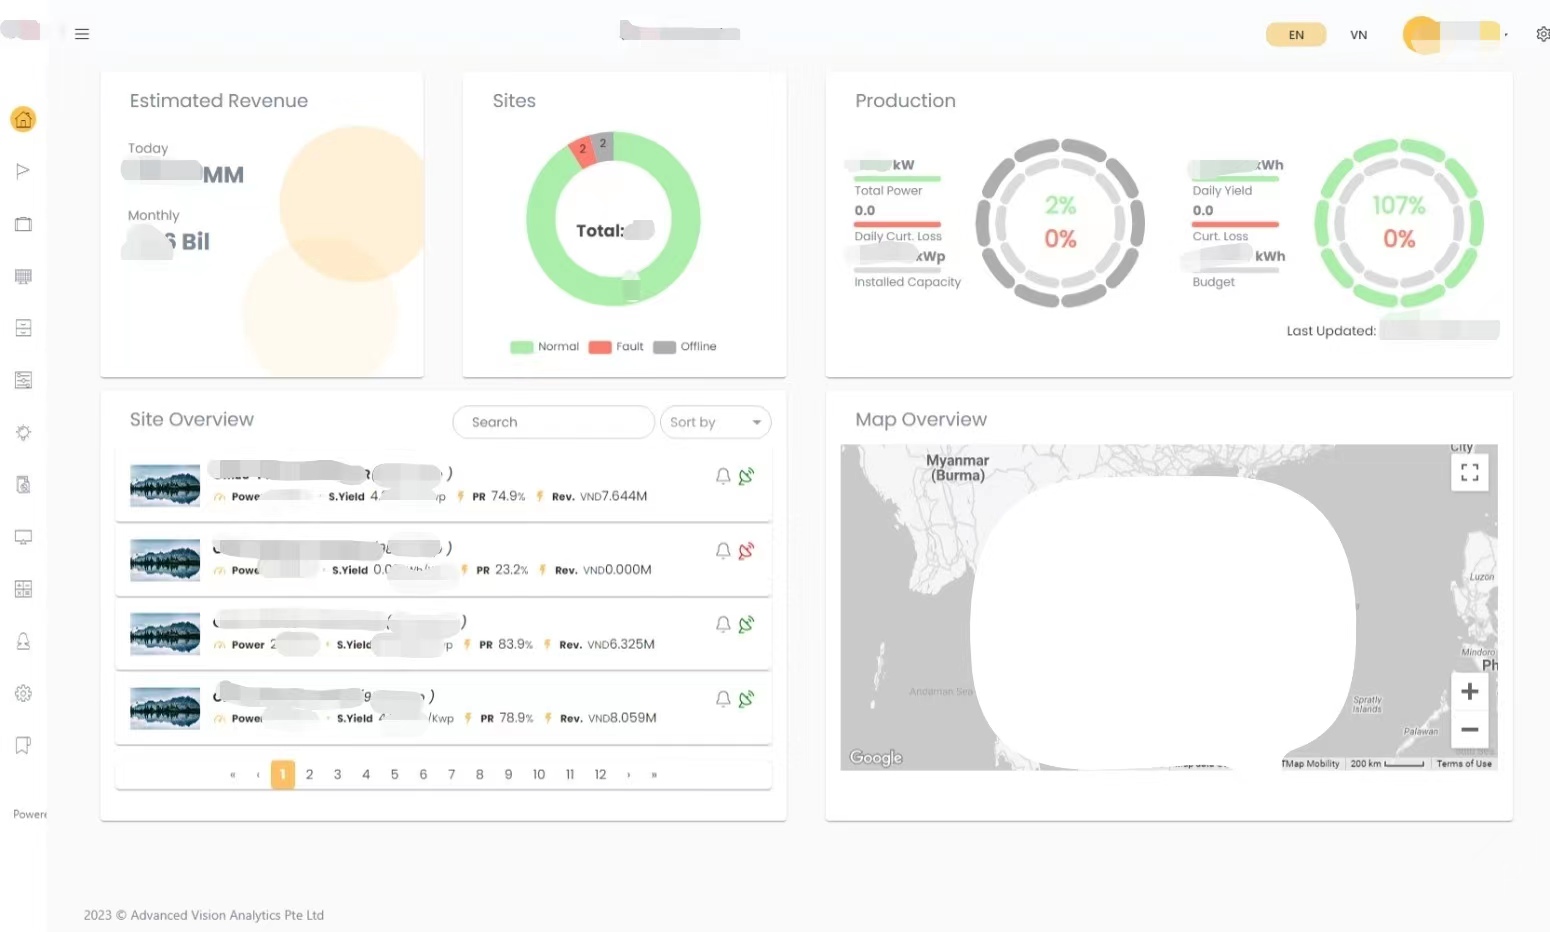Switch language to EN
The width and height of the screenshot is (1550, 932).
point(1296,35)
